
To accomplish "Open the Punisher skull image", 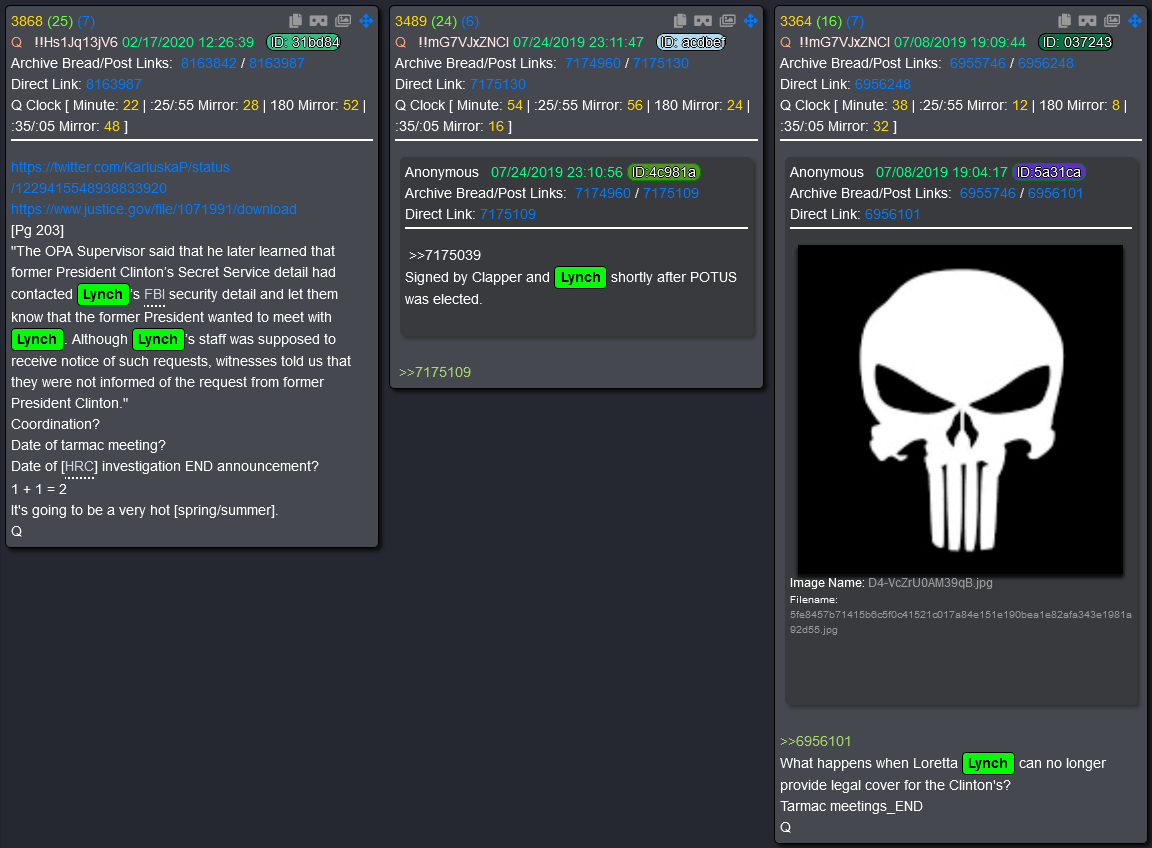I will [960, 409].
